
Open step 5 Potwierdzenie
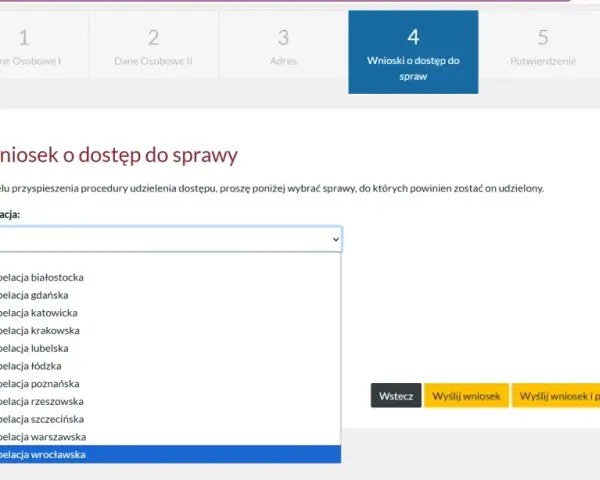pyautogui.click(x=540, y=45)
